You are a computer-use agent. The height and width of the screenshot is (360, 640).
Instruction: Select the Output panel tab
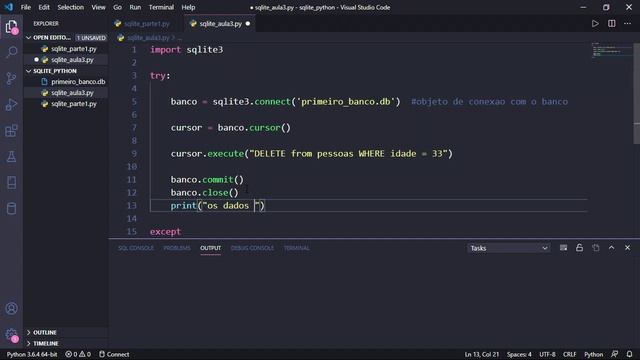click(x=210, y=248)
